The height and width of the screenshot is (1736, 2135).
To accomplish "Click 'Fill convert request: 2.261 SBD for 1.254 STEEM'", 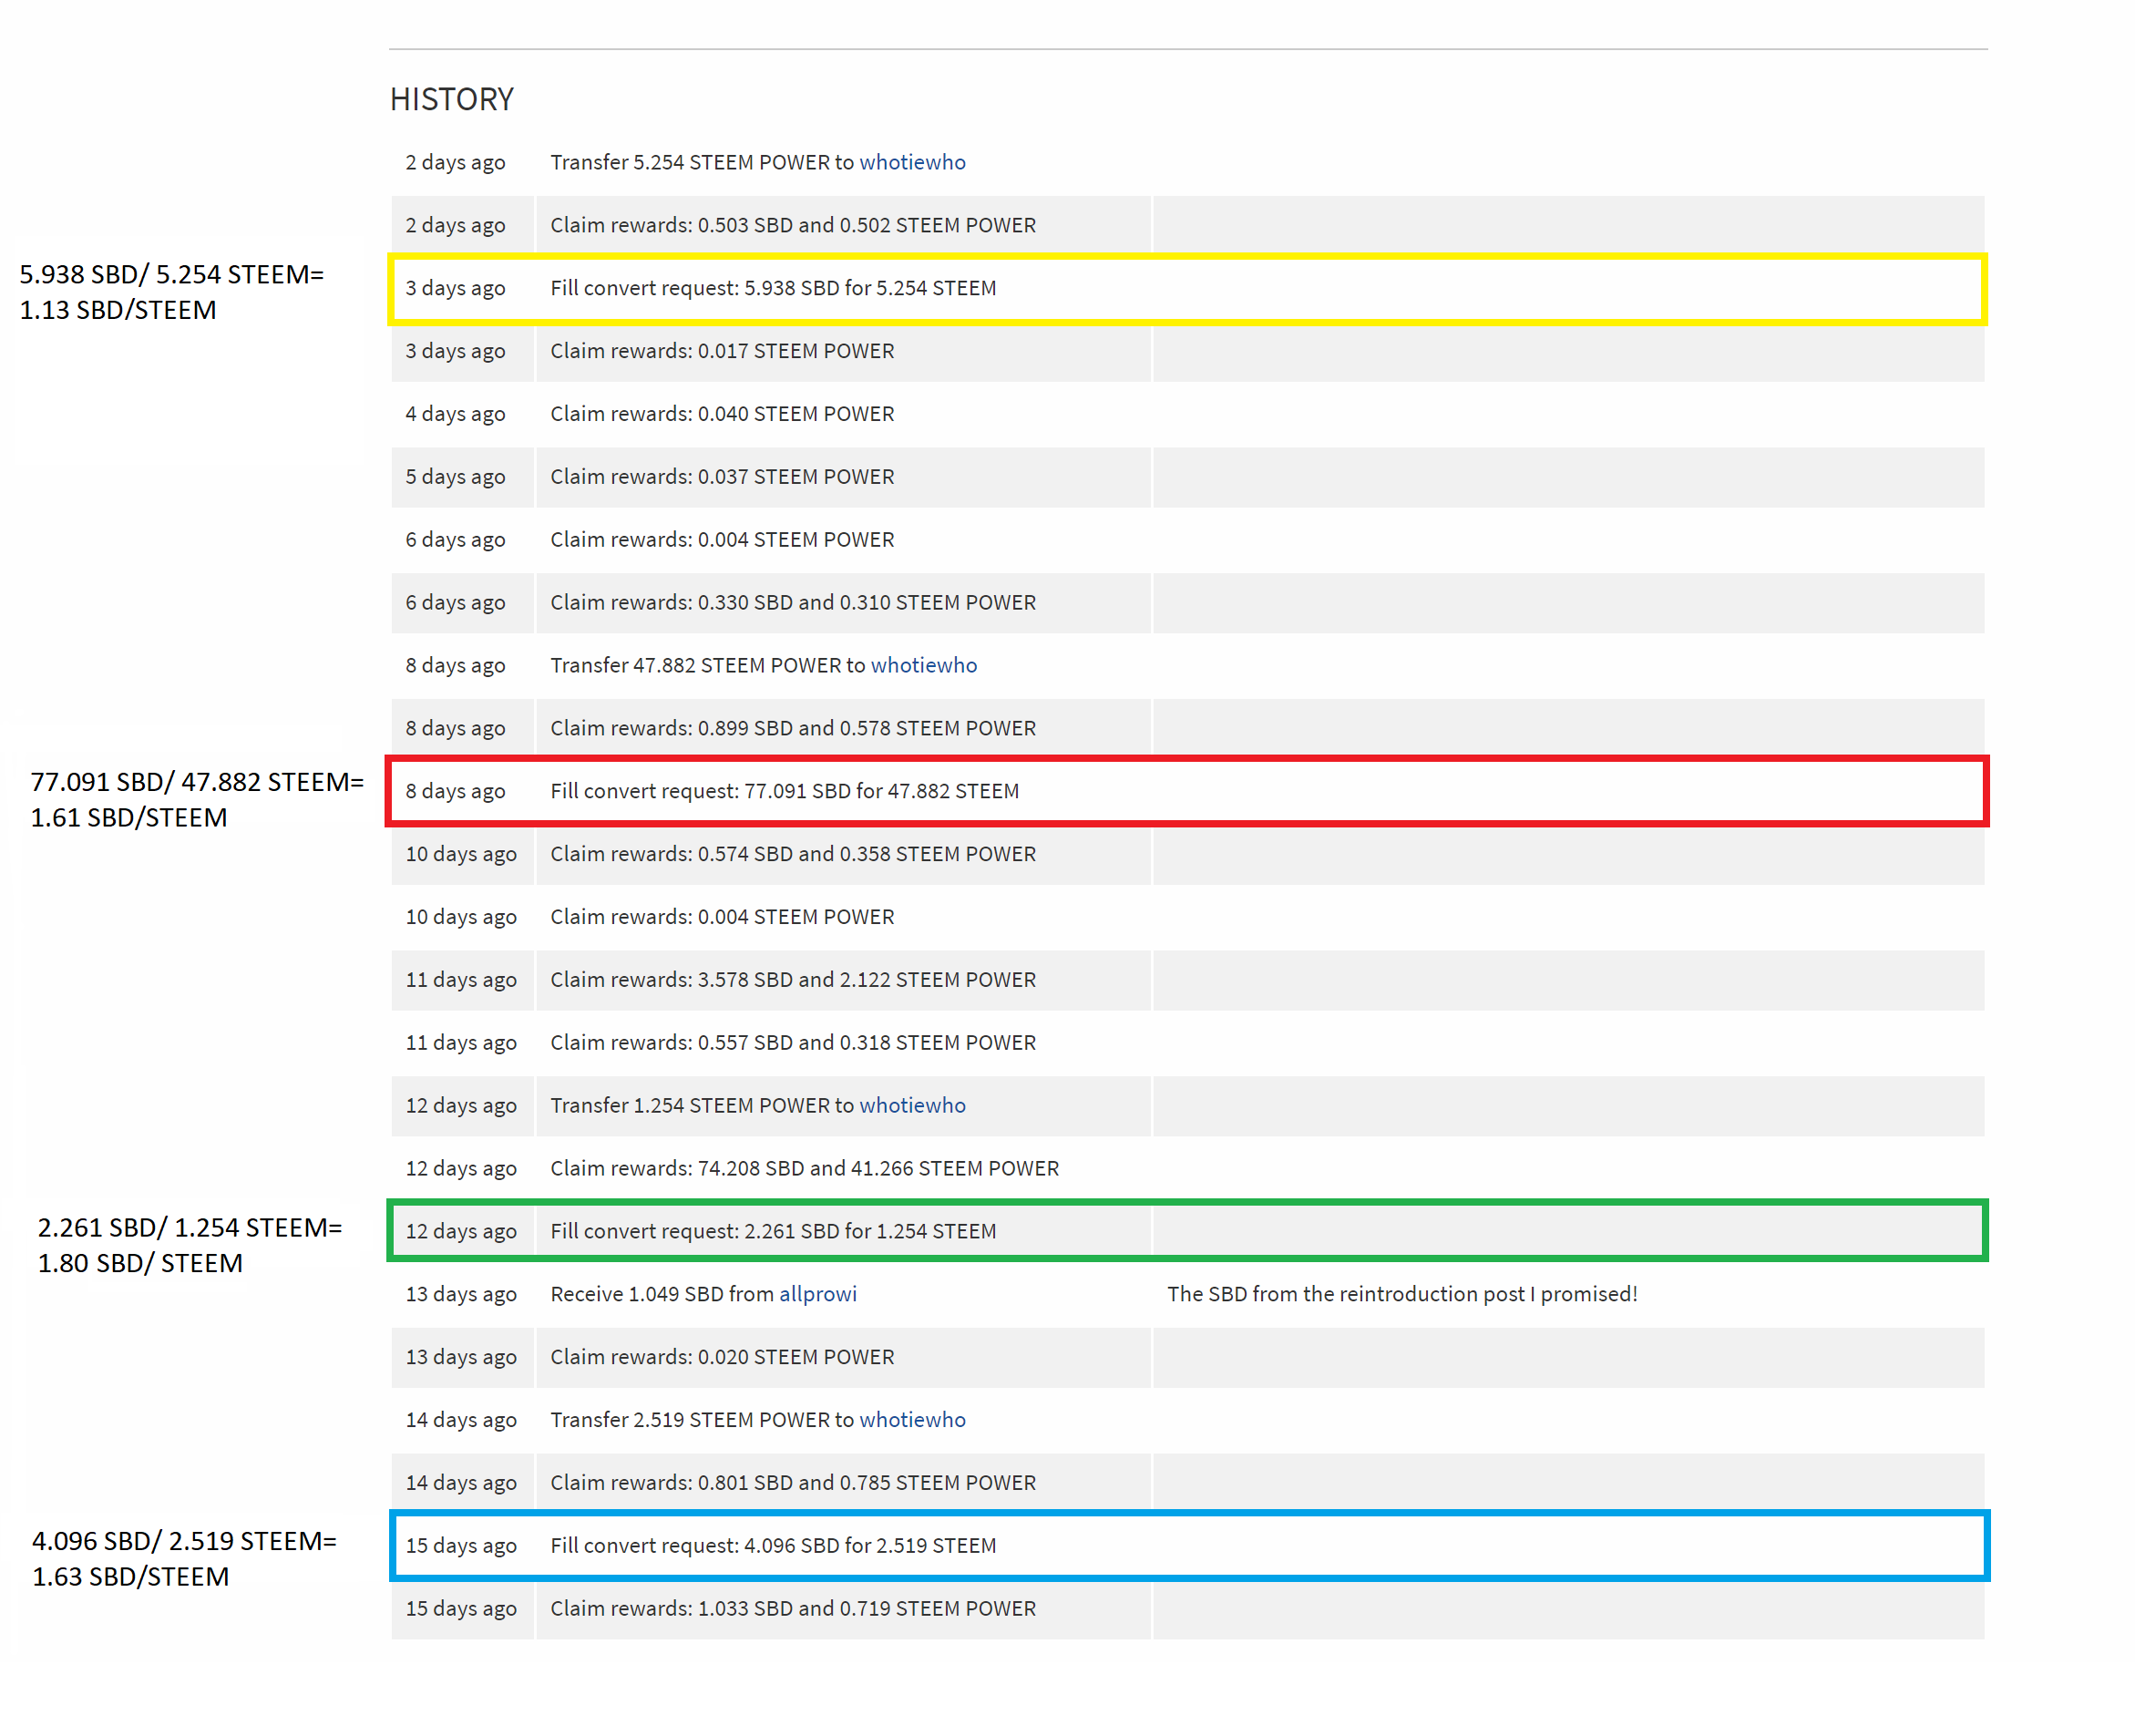I will [773, 1231].
